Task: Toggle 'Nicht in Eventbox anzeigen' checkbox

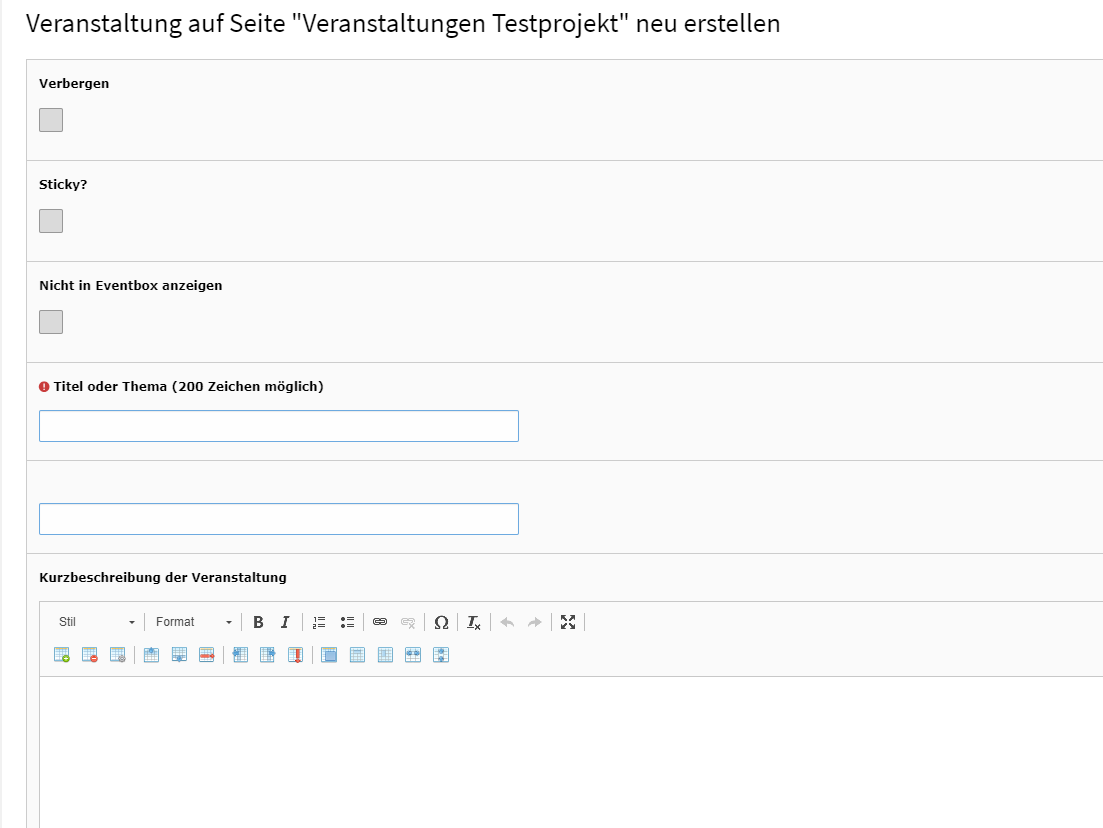Action: [x=51, y=322]
